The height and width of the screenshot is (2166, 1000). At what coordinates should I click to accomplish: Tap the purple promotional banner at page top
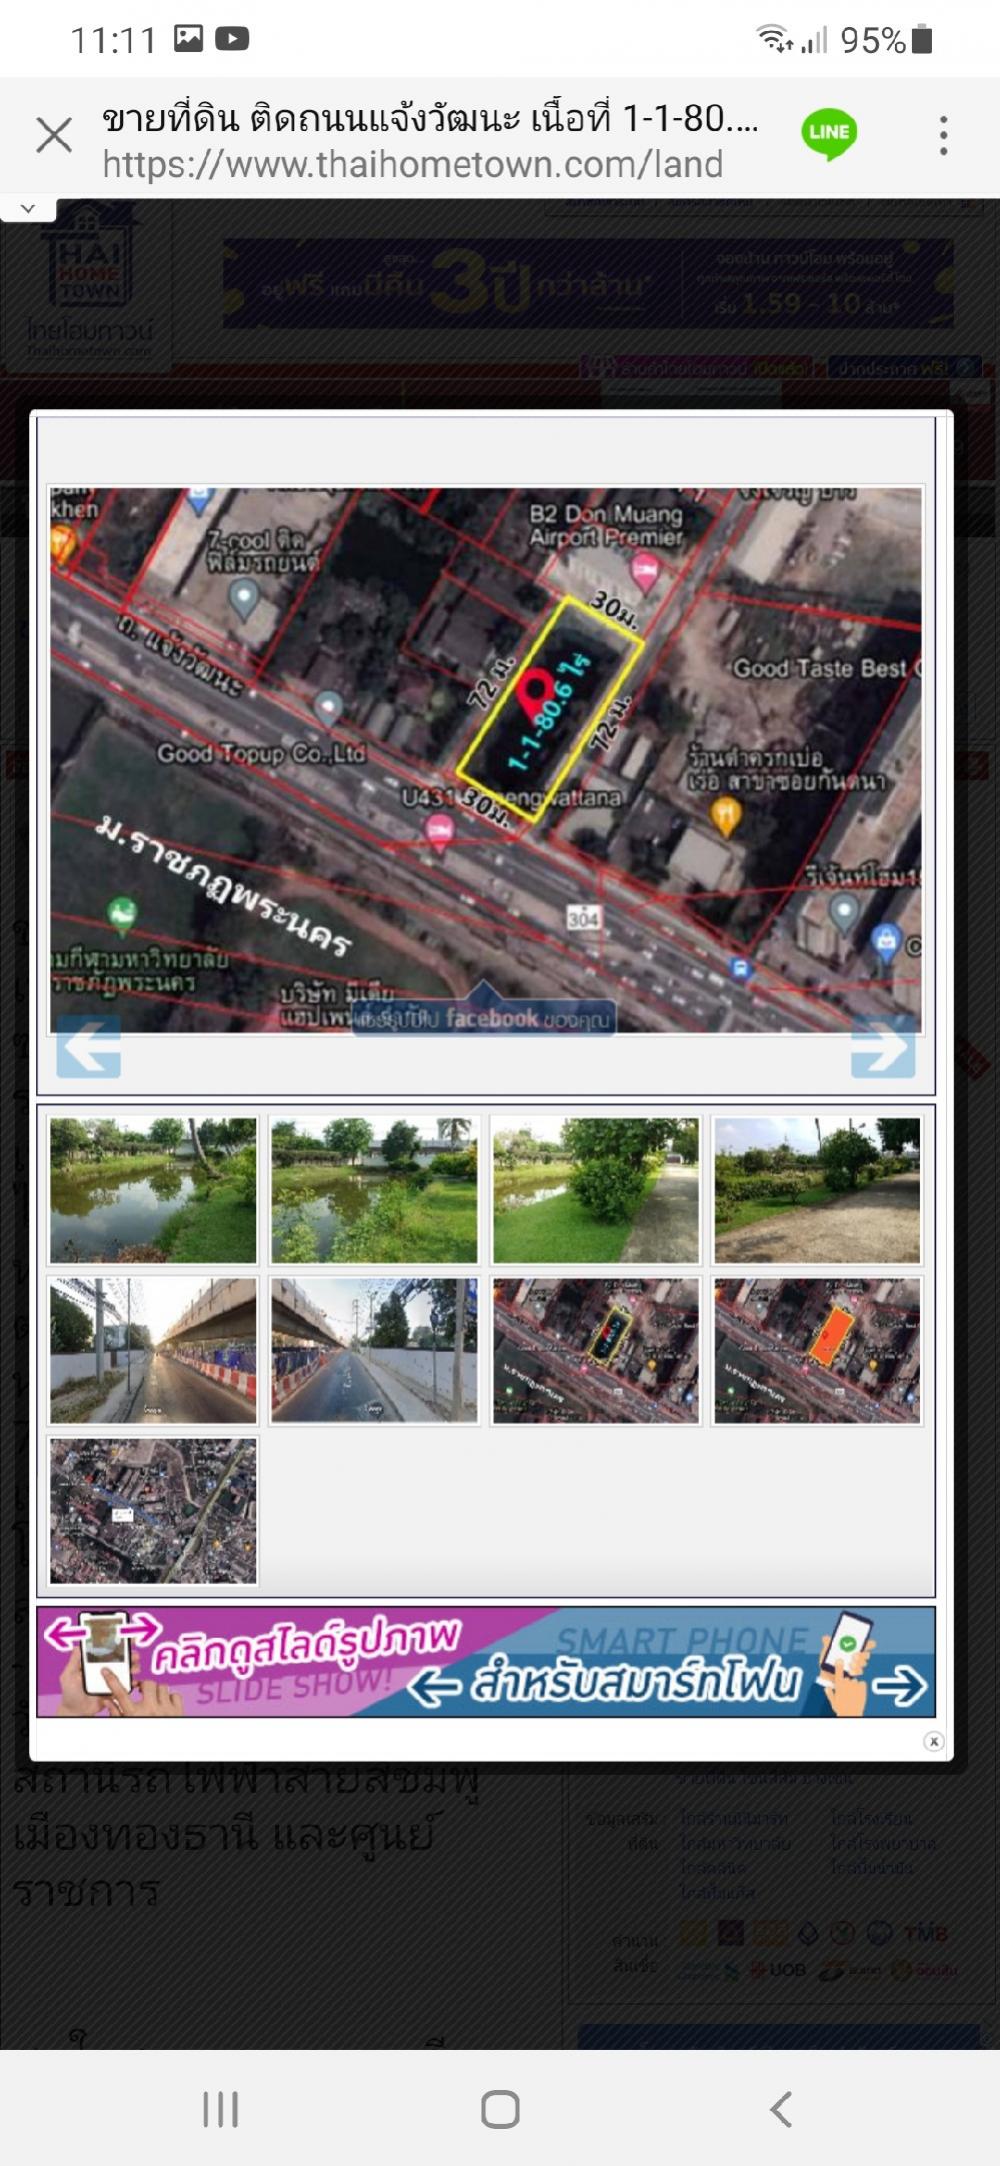click(588, 283)
